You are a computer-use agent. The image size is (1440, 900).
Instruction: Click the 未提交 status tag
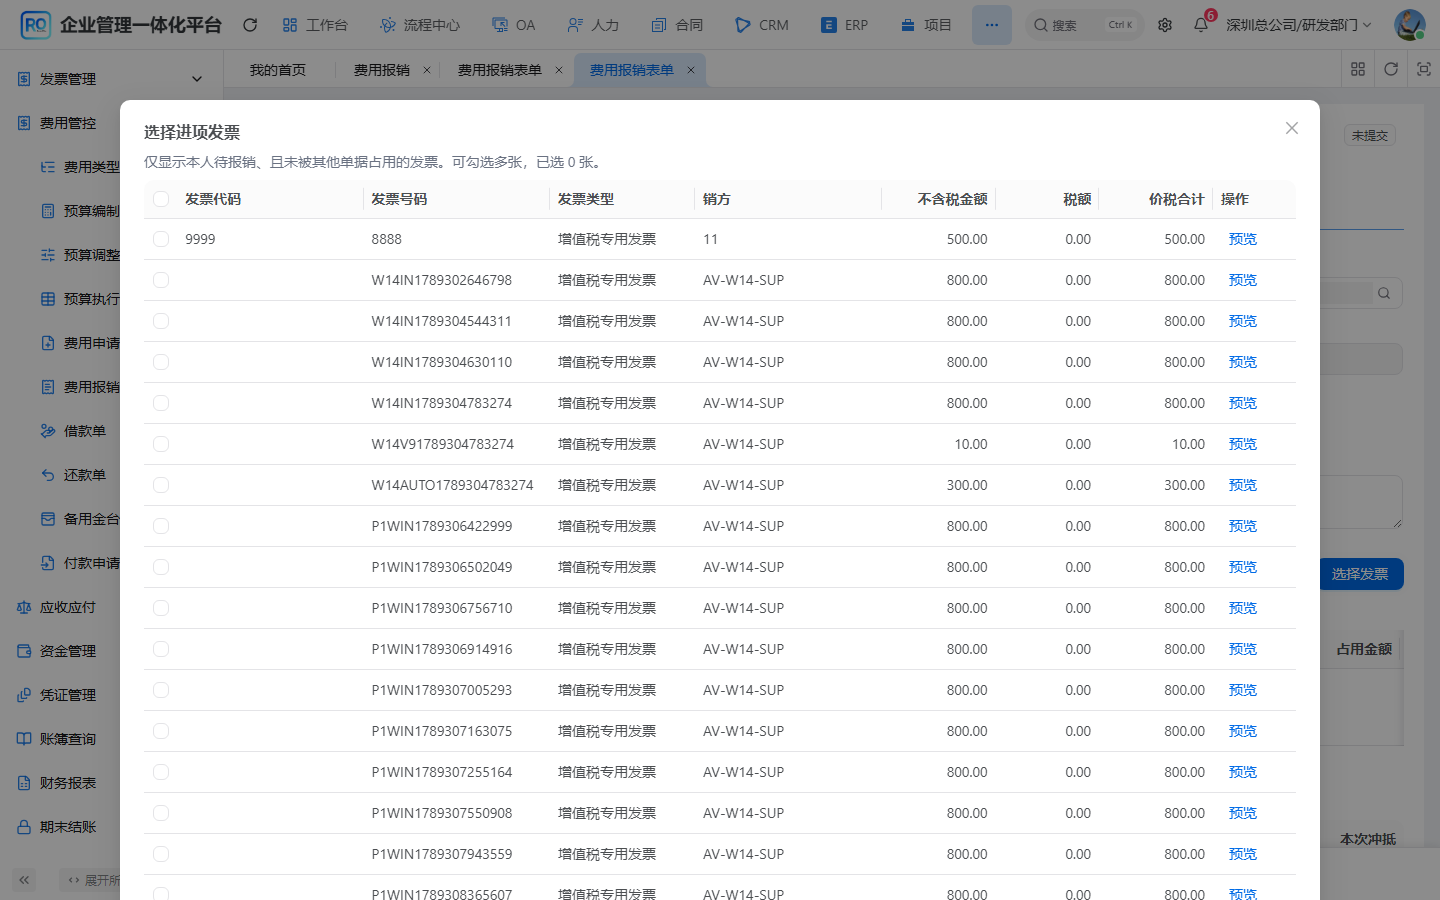pos(1370,136)
